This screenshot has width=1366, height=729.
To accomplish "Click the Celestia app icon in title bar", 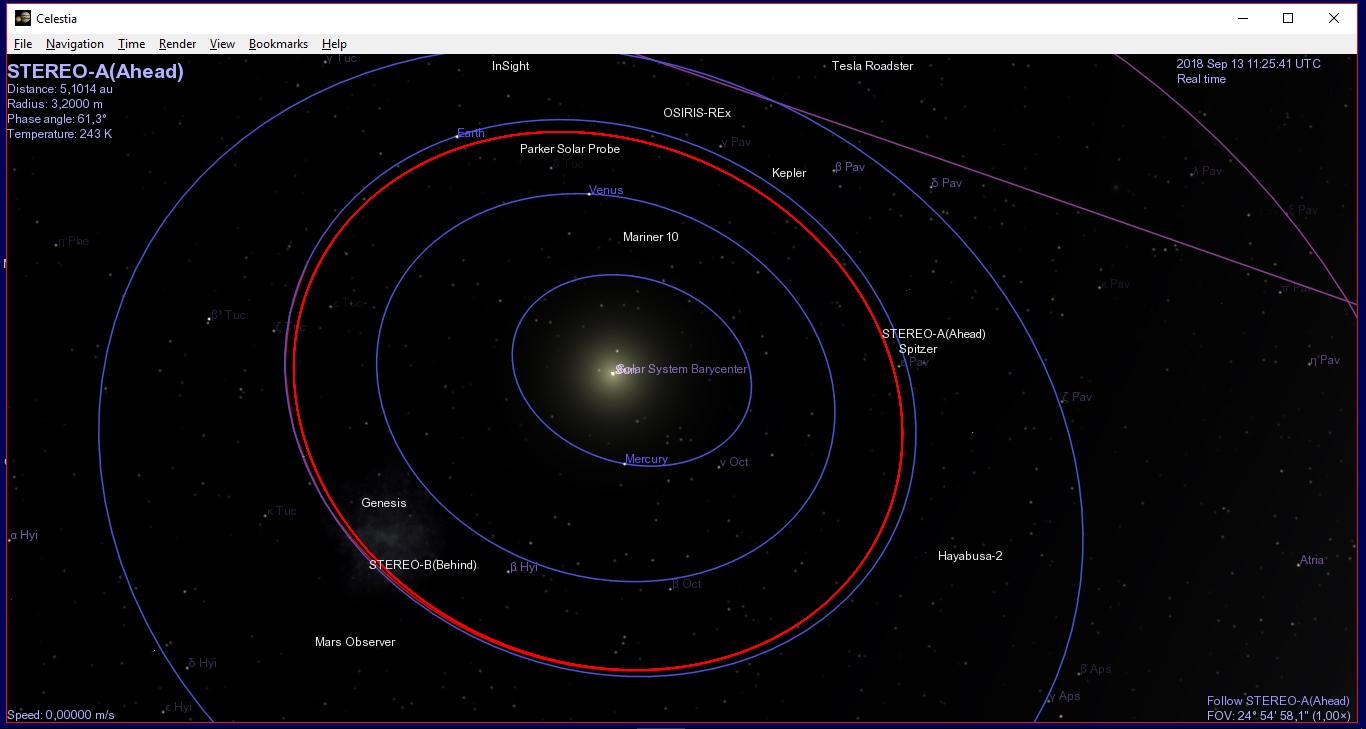I will [22, 18].
